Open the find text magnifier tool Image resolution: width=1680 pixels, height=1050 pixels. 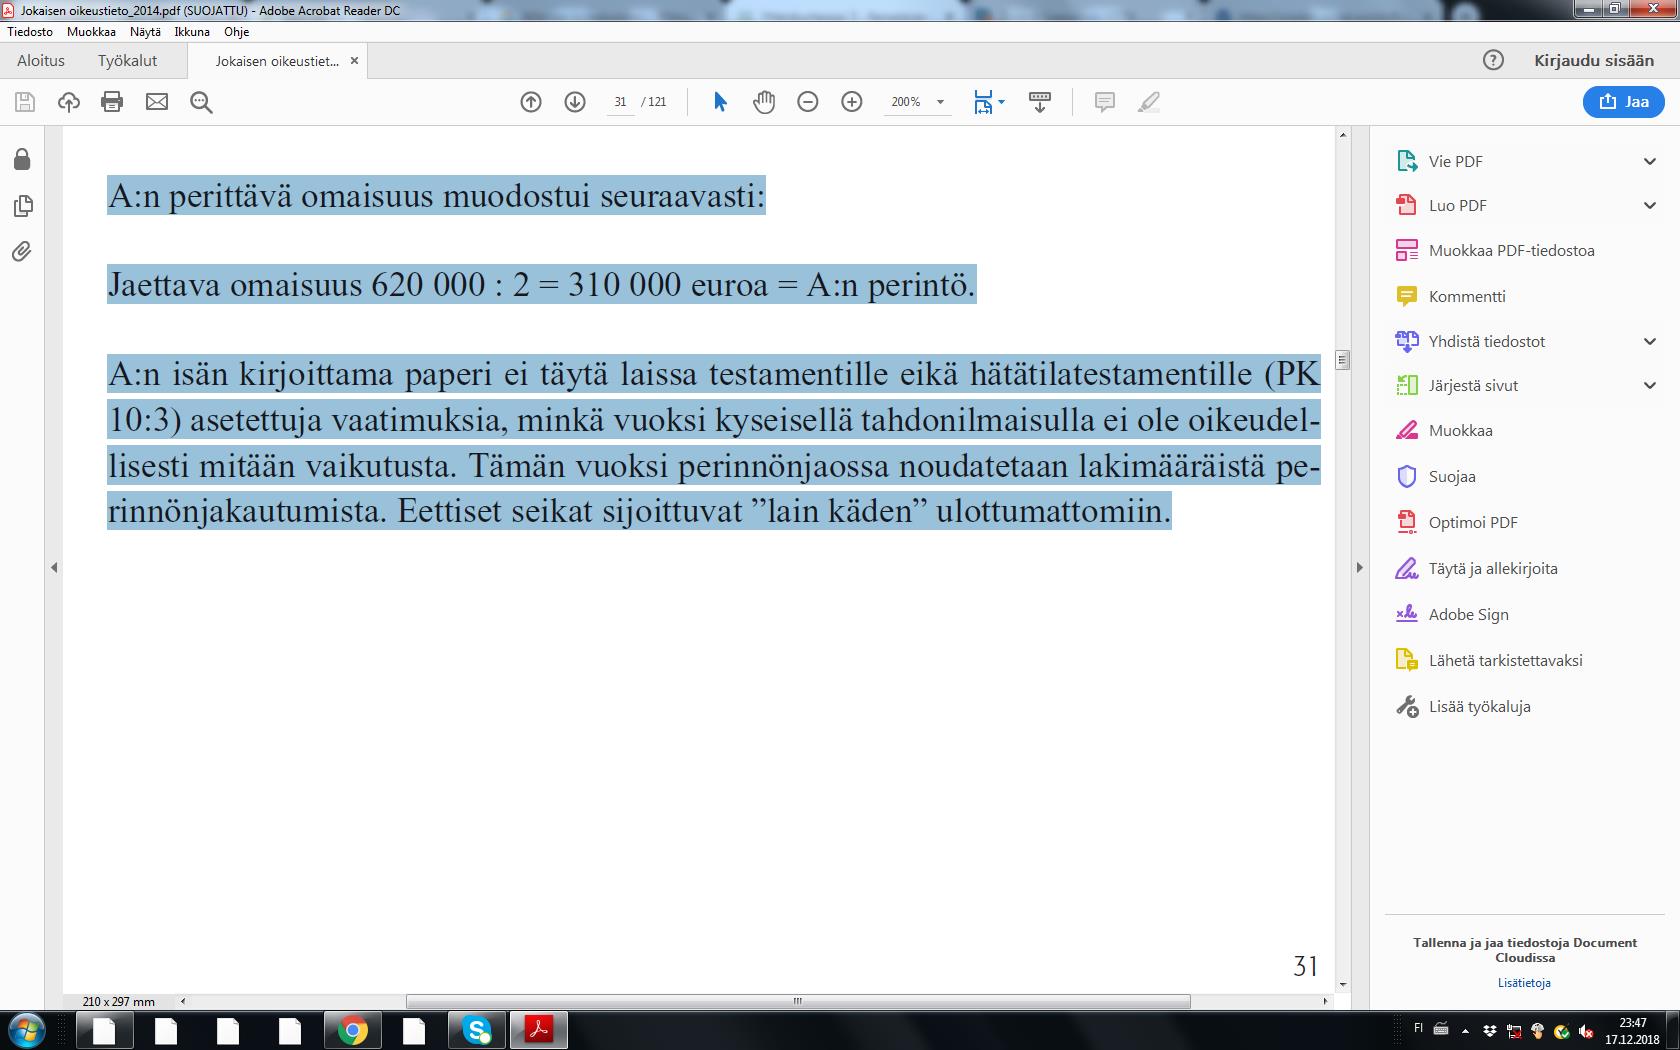[201, 102]
